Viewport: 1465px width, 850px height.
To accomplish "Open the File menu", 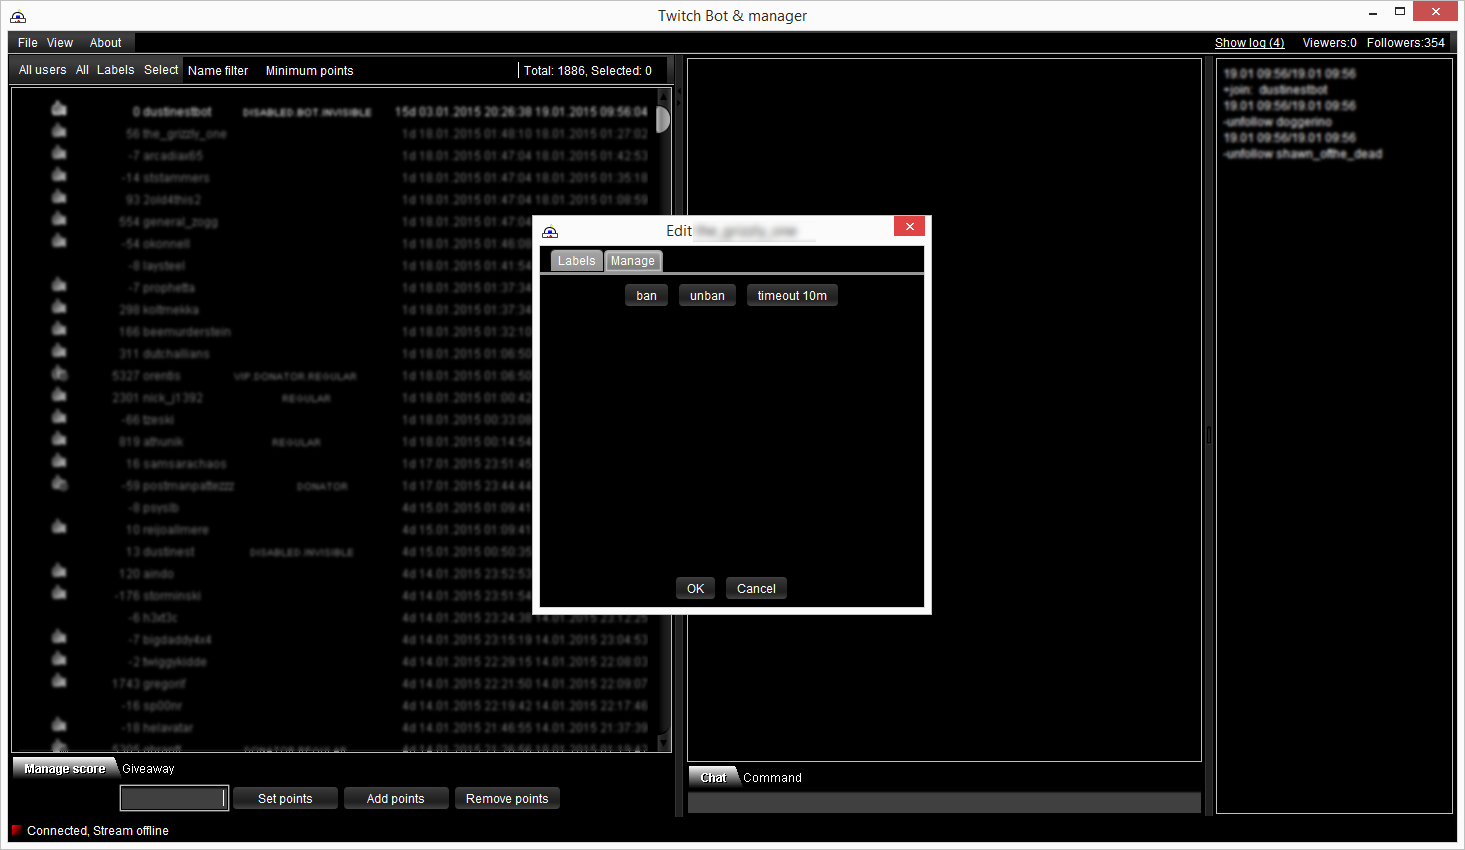I will click(28, 43).
